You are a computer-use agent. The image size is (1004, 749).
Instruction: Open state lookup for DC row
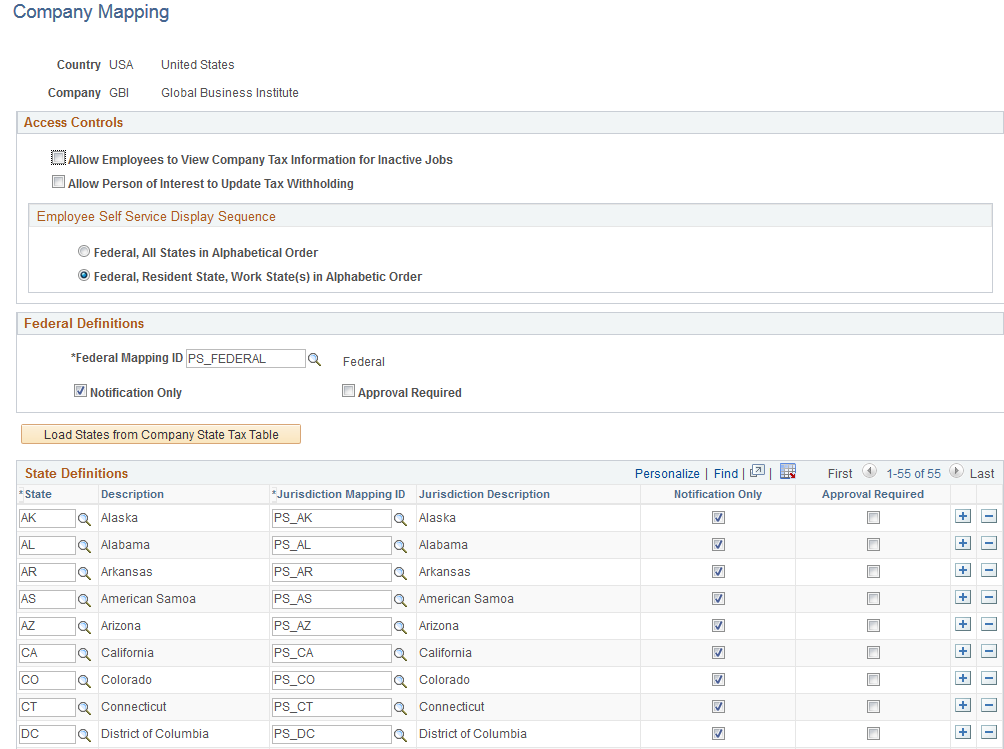pyautogui.click(x=84, y=735)
